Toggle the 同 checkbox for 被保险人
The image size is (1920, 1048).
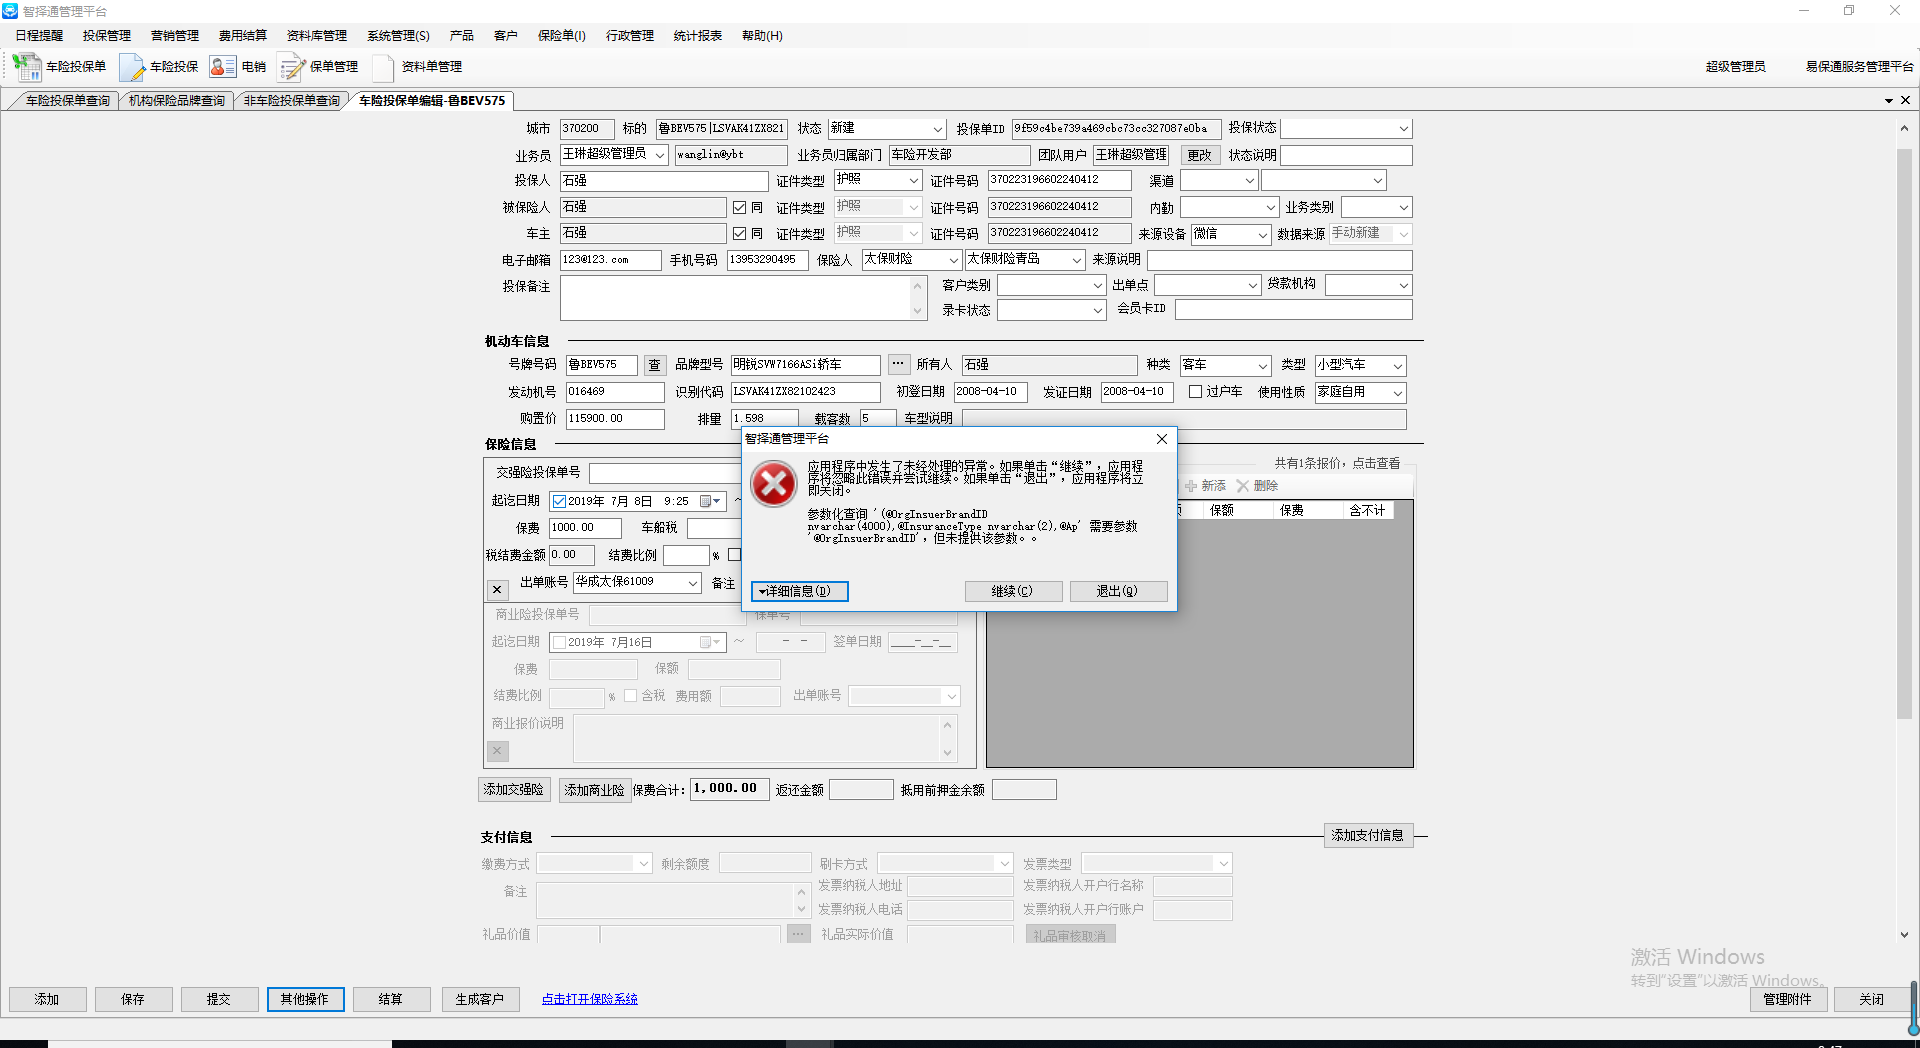740,207
